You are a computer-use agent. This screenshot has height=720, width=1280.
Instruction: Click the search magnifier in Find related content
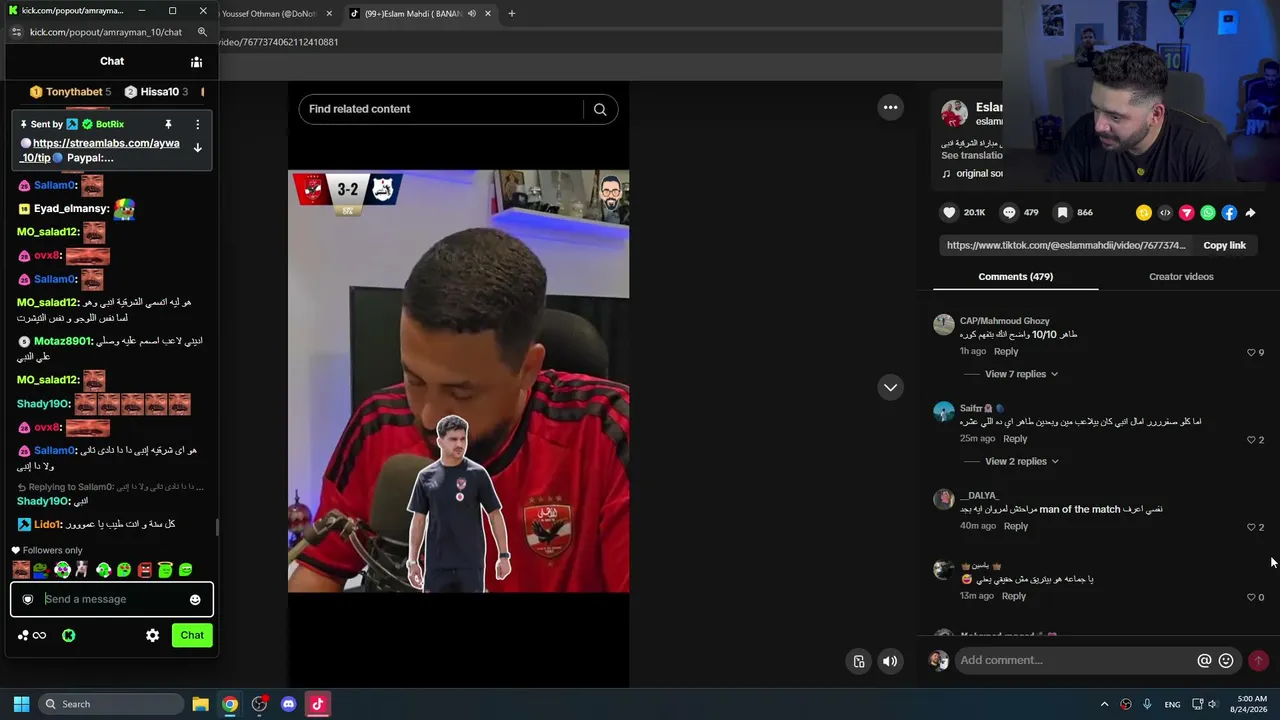[x=600, y=109]
